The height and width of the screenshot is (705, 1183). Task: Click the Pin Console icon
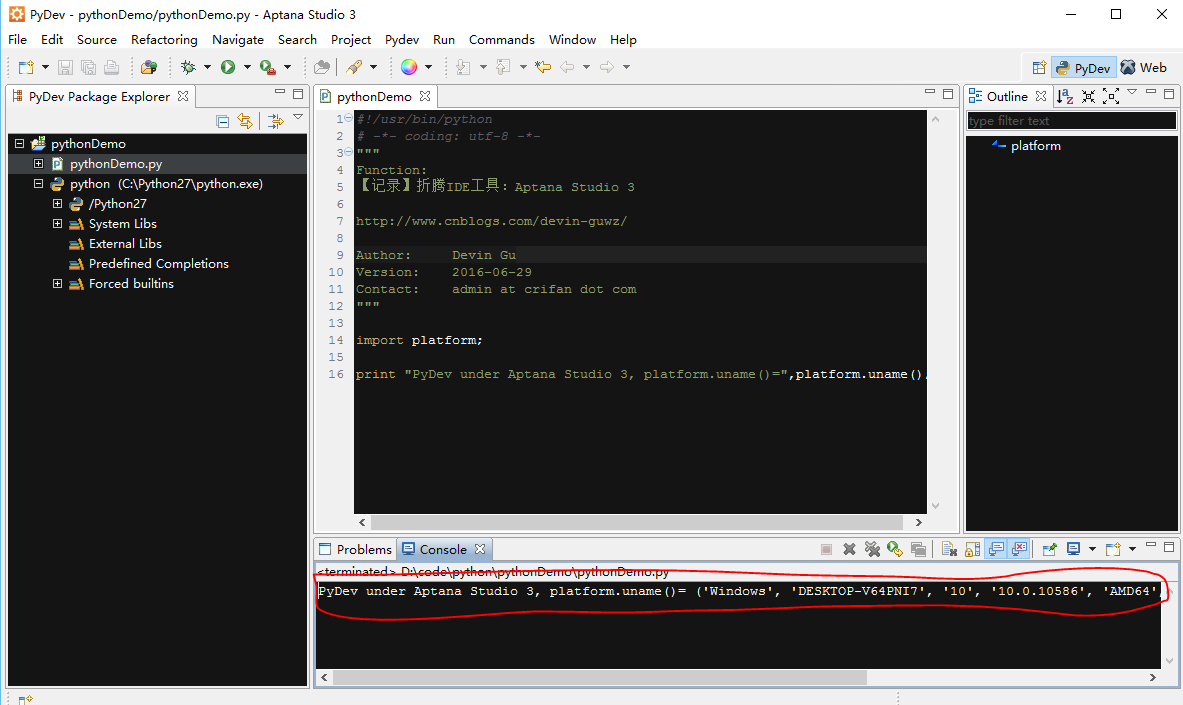[x=1049, y=549]
